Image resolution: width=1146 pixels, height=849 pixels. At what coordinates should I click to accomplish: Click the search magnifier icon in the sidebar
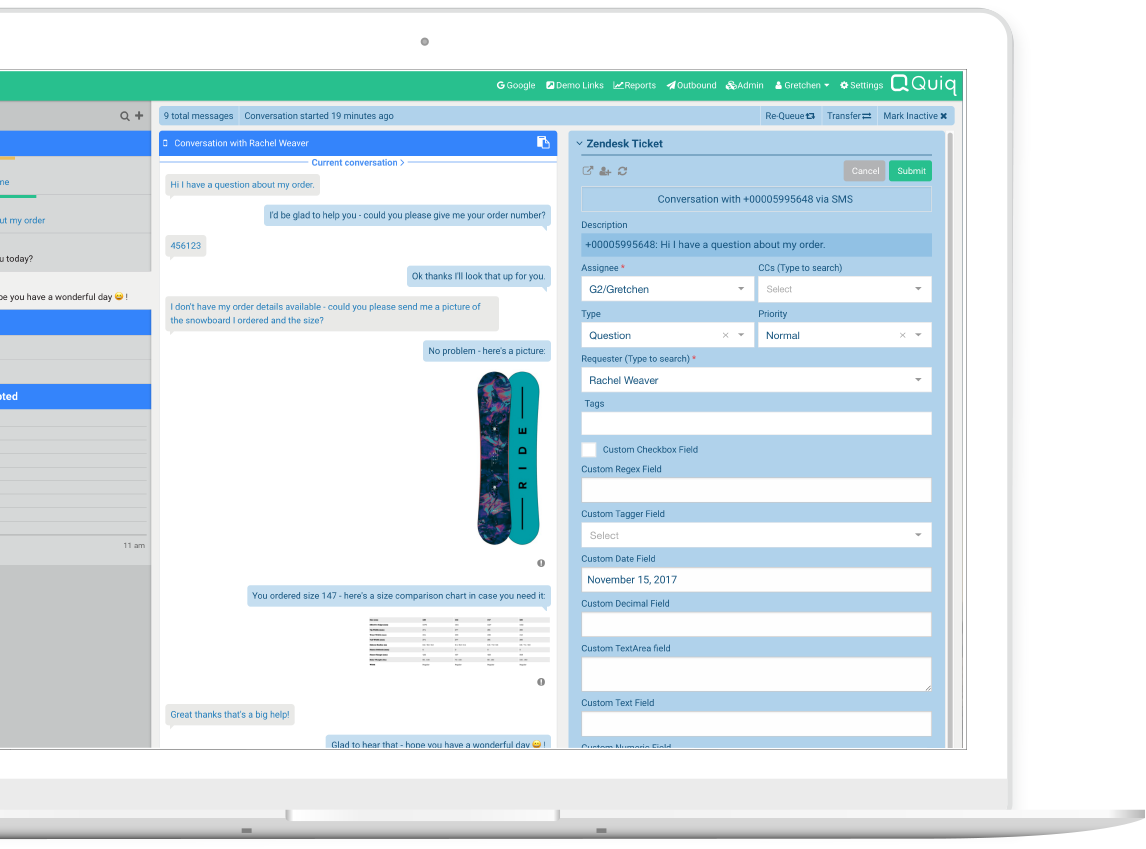(124, 115)
